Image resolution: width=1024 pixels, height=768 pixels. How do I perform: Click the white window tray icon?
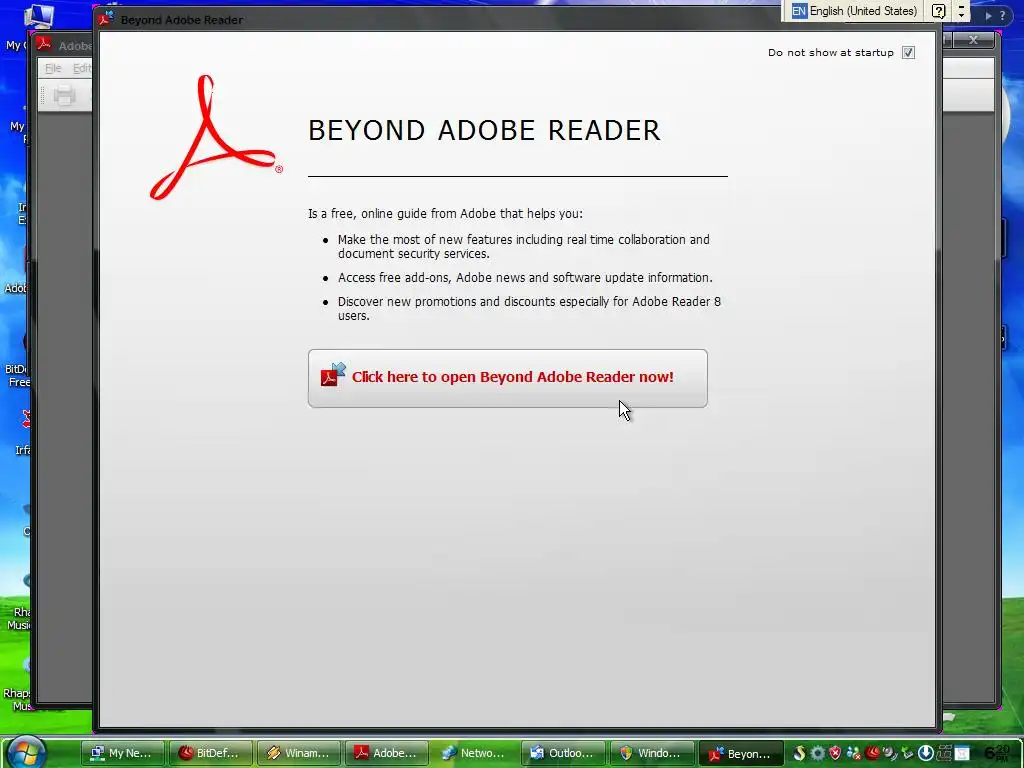click(x=962, y=753)
